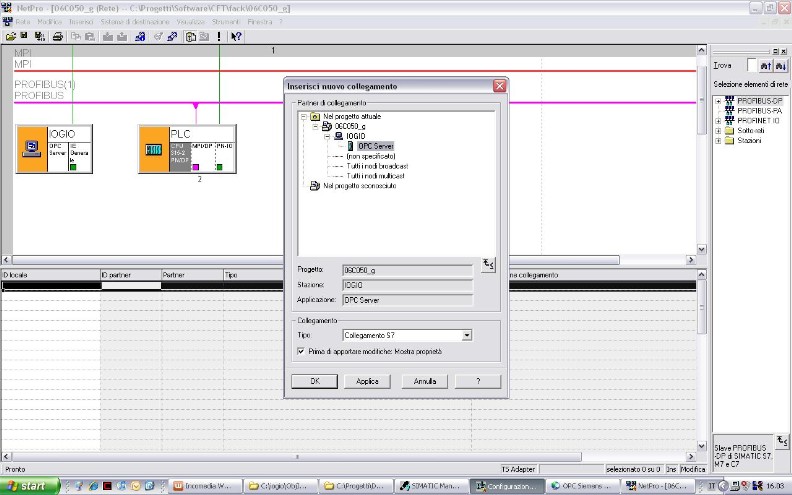This screenshot has width=792, height=495.
Task: Click the Print toolbar icon
Action: click(x=58, y=36)
